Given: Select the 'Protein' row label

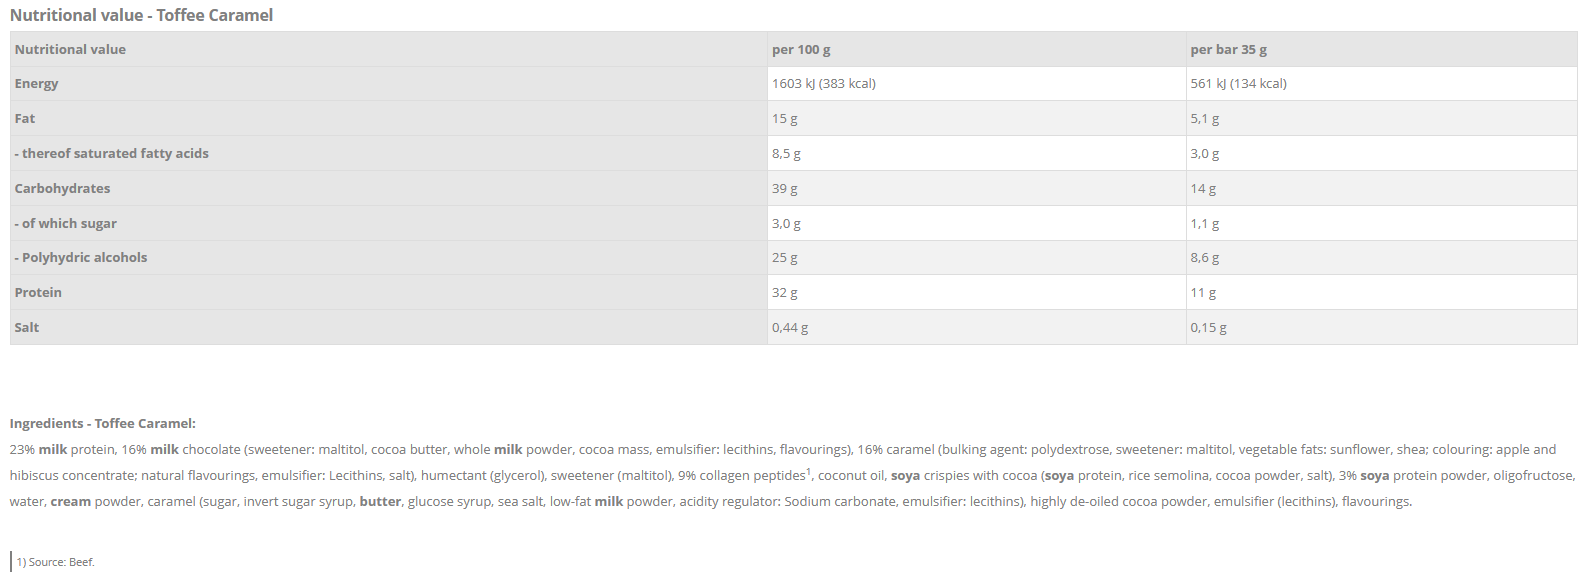Looking at the screenshot, I should tap(38, 293).
